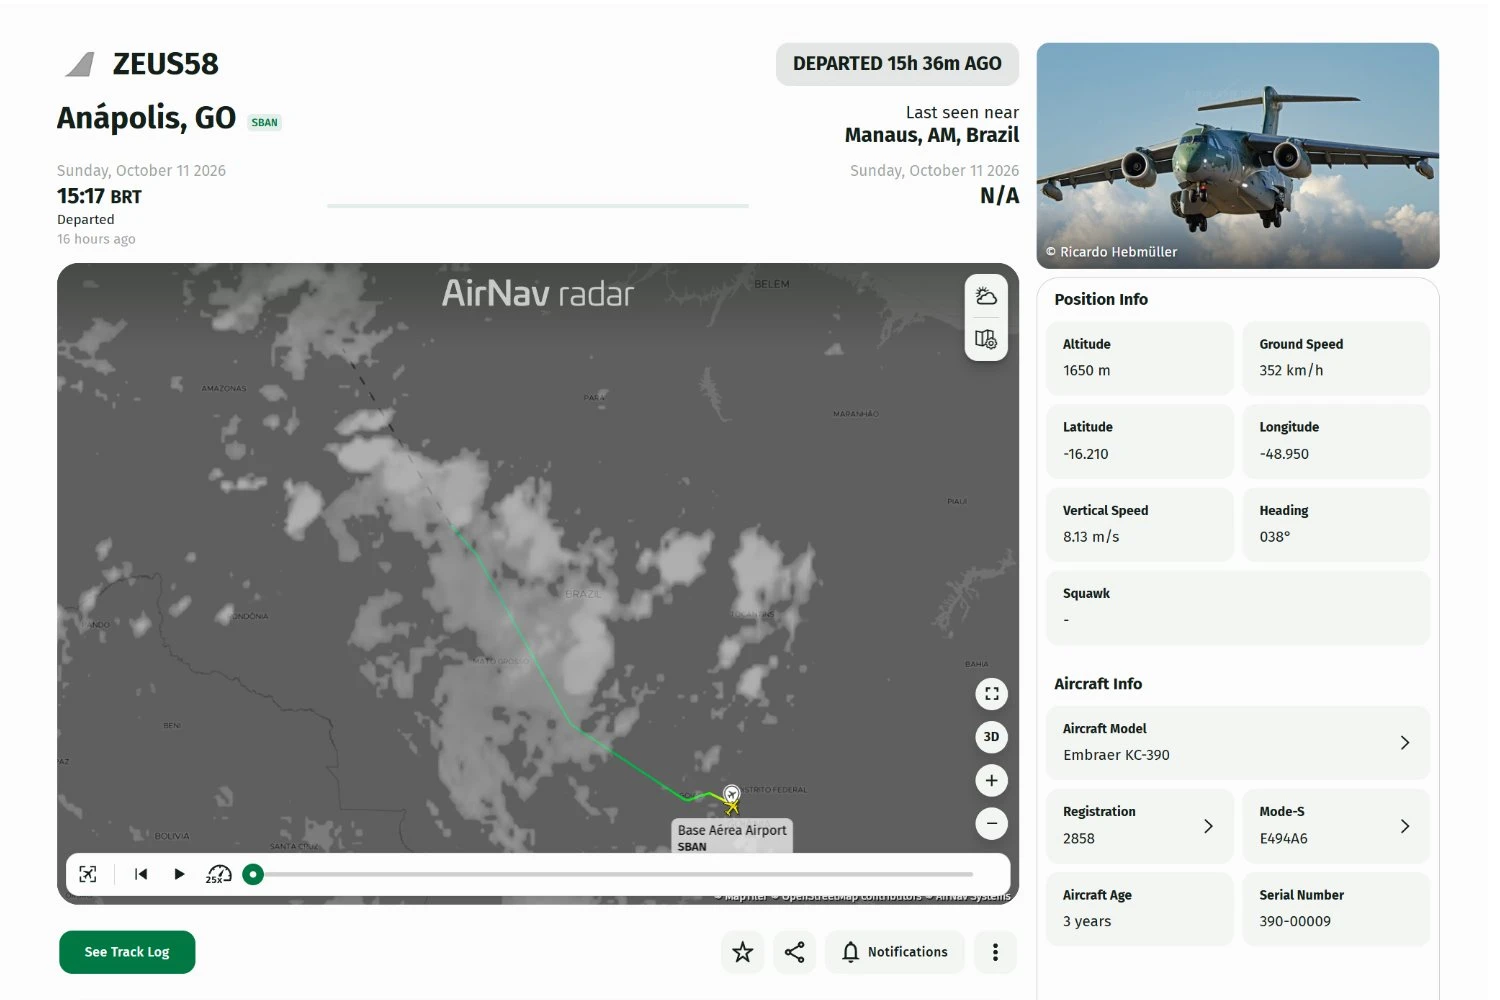Select the Latitude -16.210 value
The height and width of the screenshot is (1000, 1500).
click(1086, 454)
